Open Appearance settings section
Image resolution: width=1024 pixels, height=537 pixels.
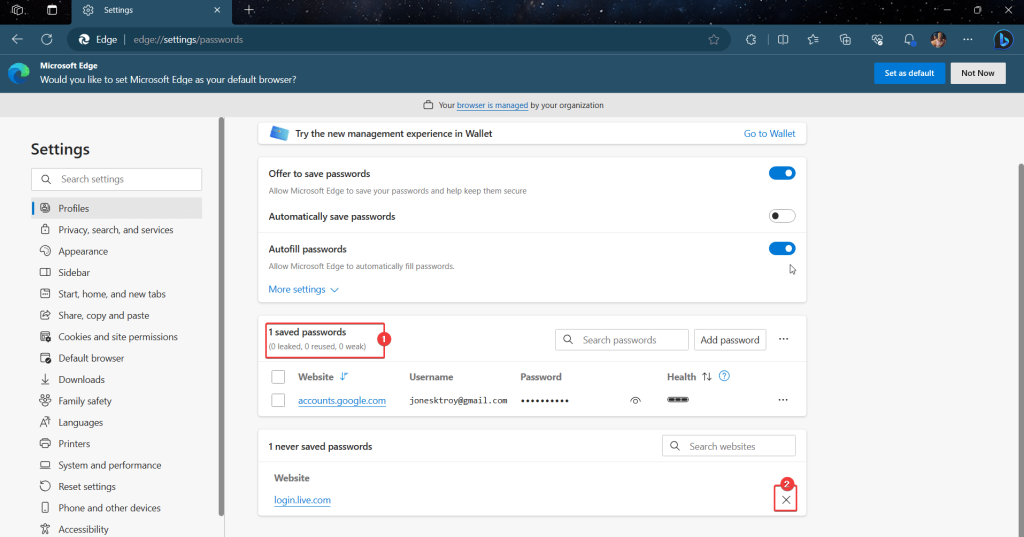pyautogui.click(x=117, y=252)
